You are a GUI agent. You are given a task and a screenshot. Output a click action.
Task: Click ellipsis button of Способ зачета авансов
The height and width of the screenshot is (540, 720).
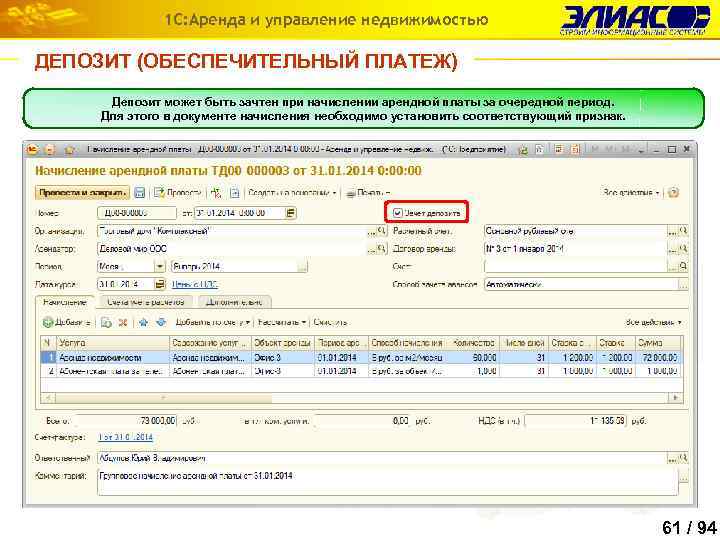point(683,285)
